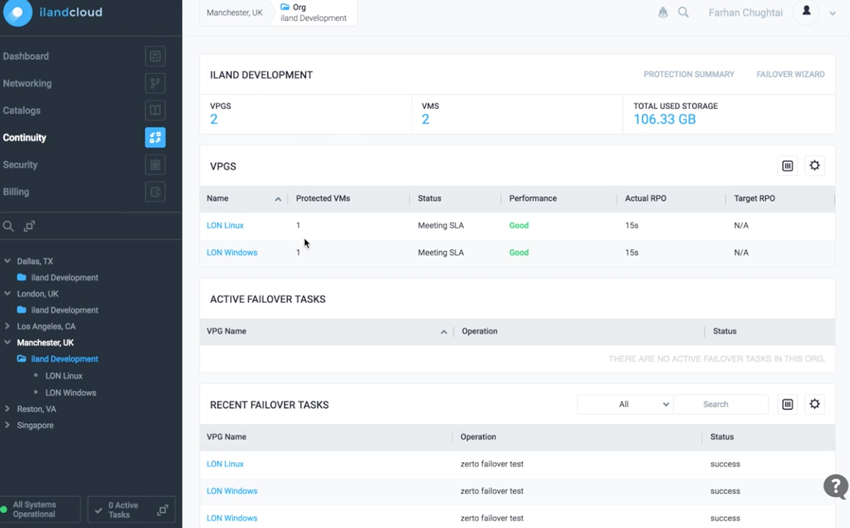Viewport: 850px width, 528px height.
Task: Open VPGS column chooser icon
Action: pos(788,166)
